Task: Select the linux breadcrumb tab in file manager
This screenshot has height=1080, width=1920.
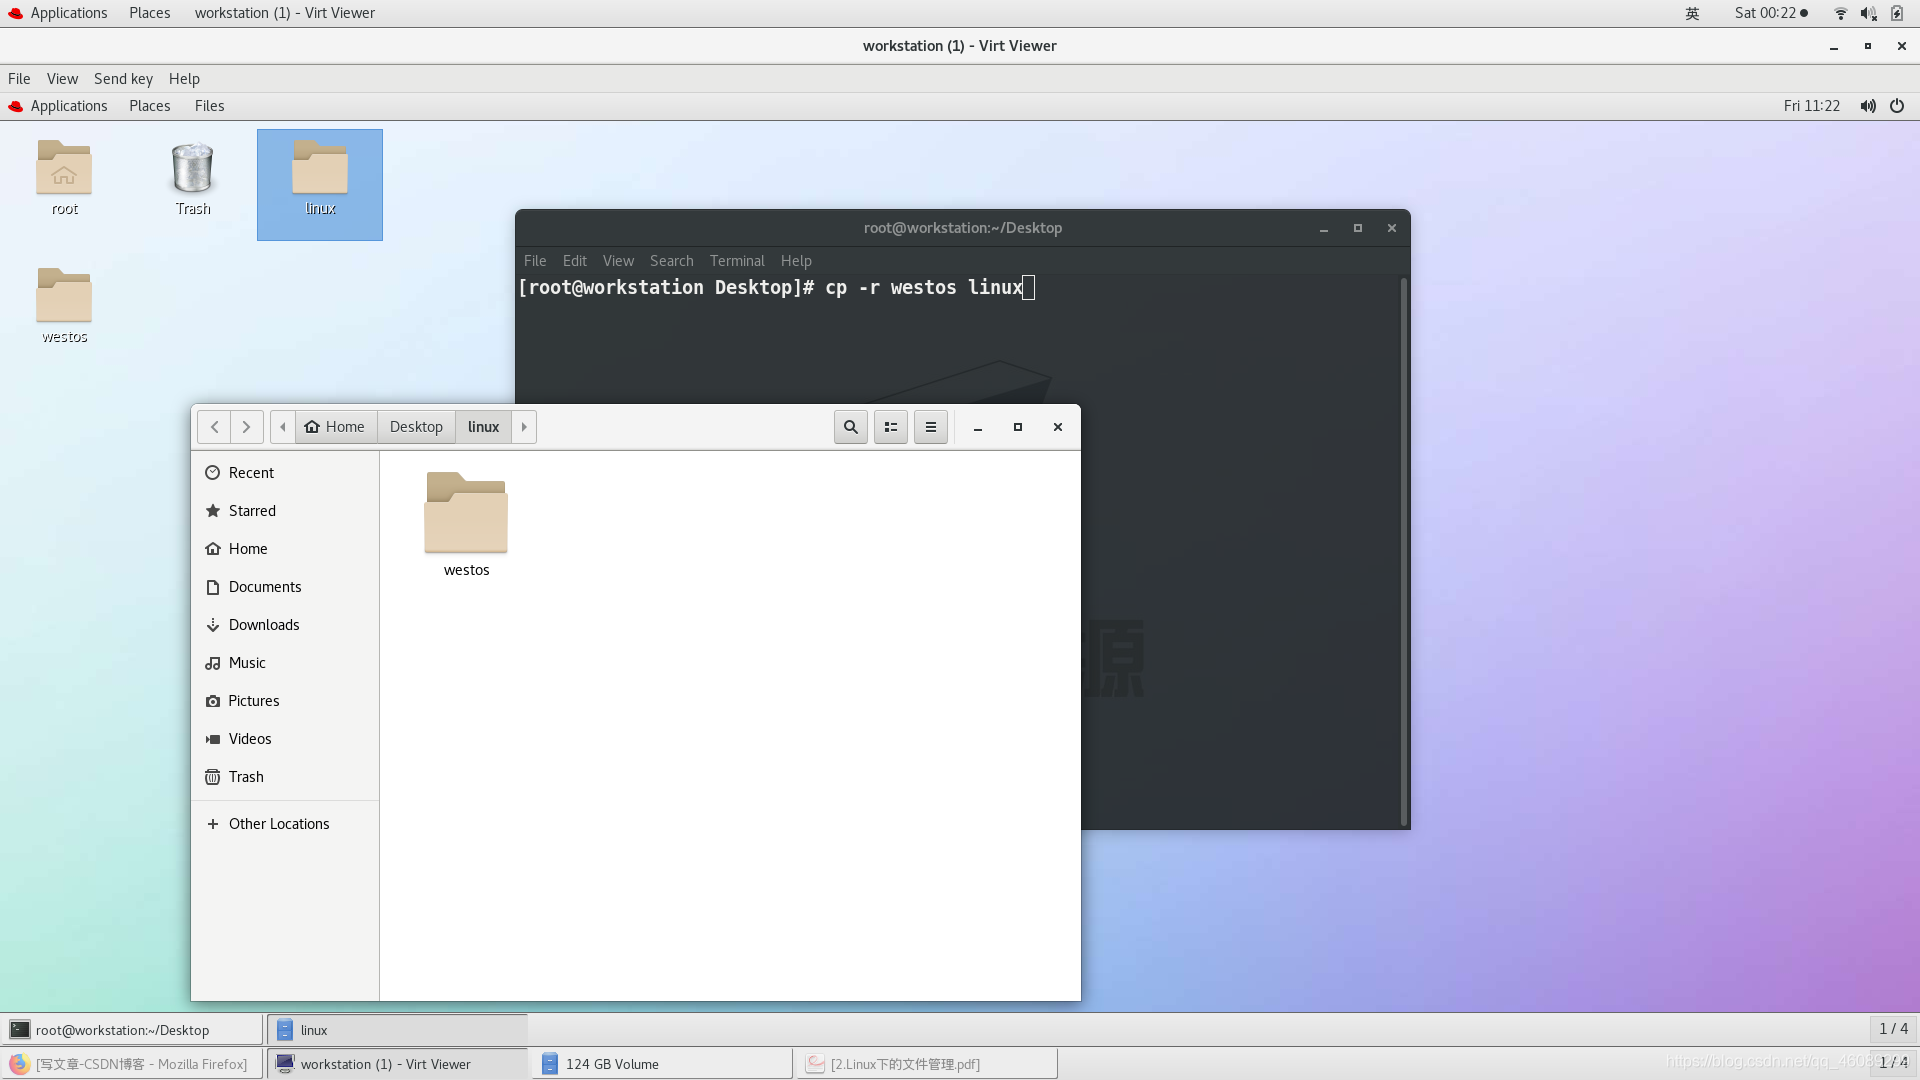Action: click(x=484, y=426)
